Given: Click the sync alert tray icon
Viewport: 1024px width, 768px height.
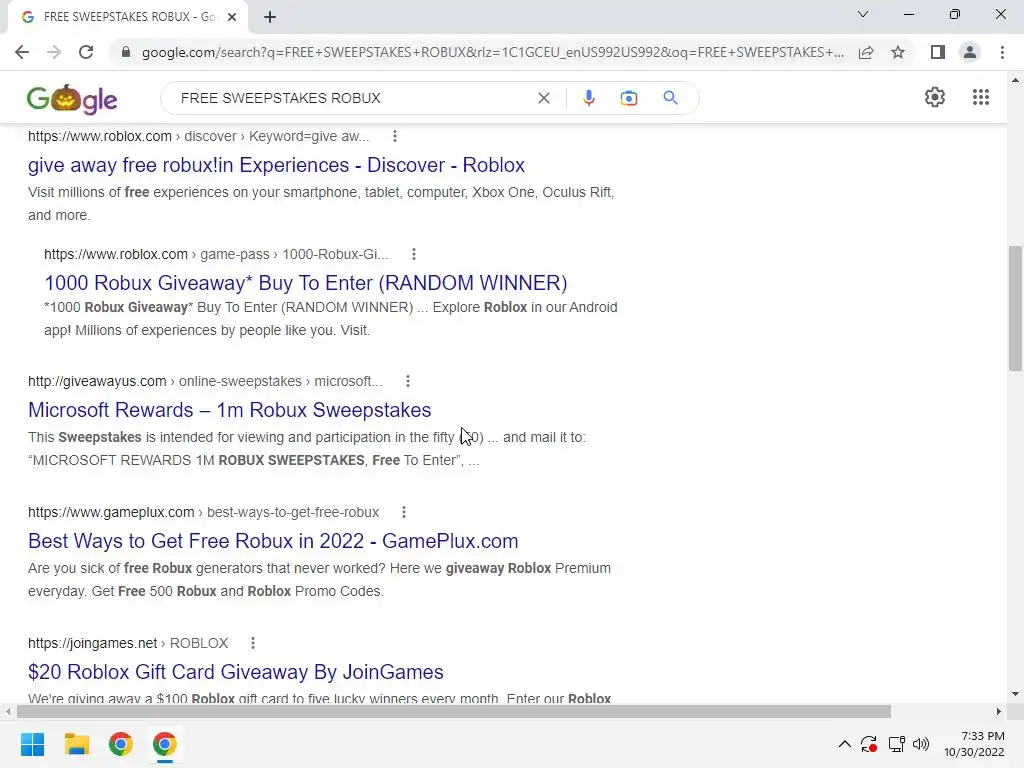Looking at the screenshot, I should 869,744.
